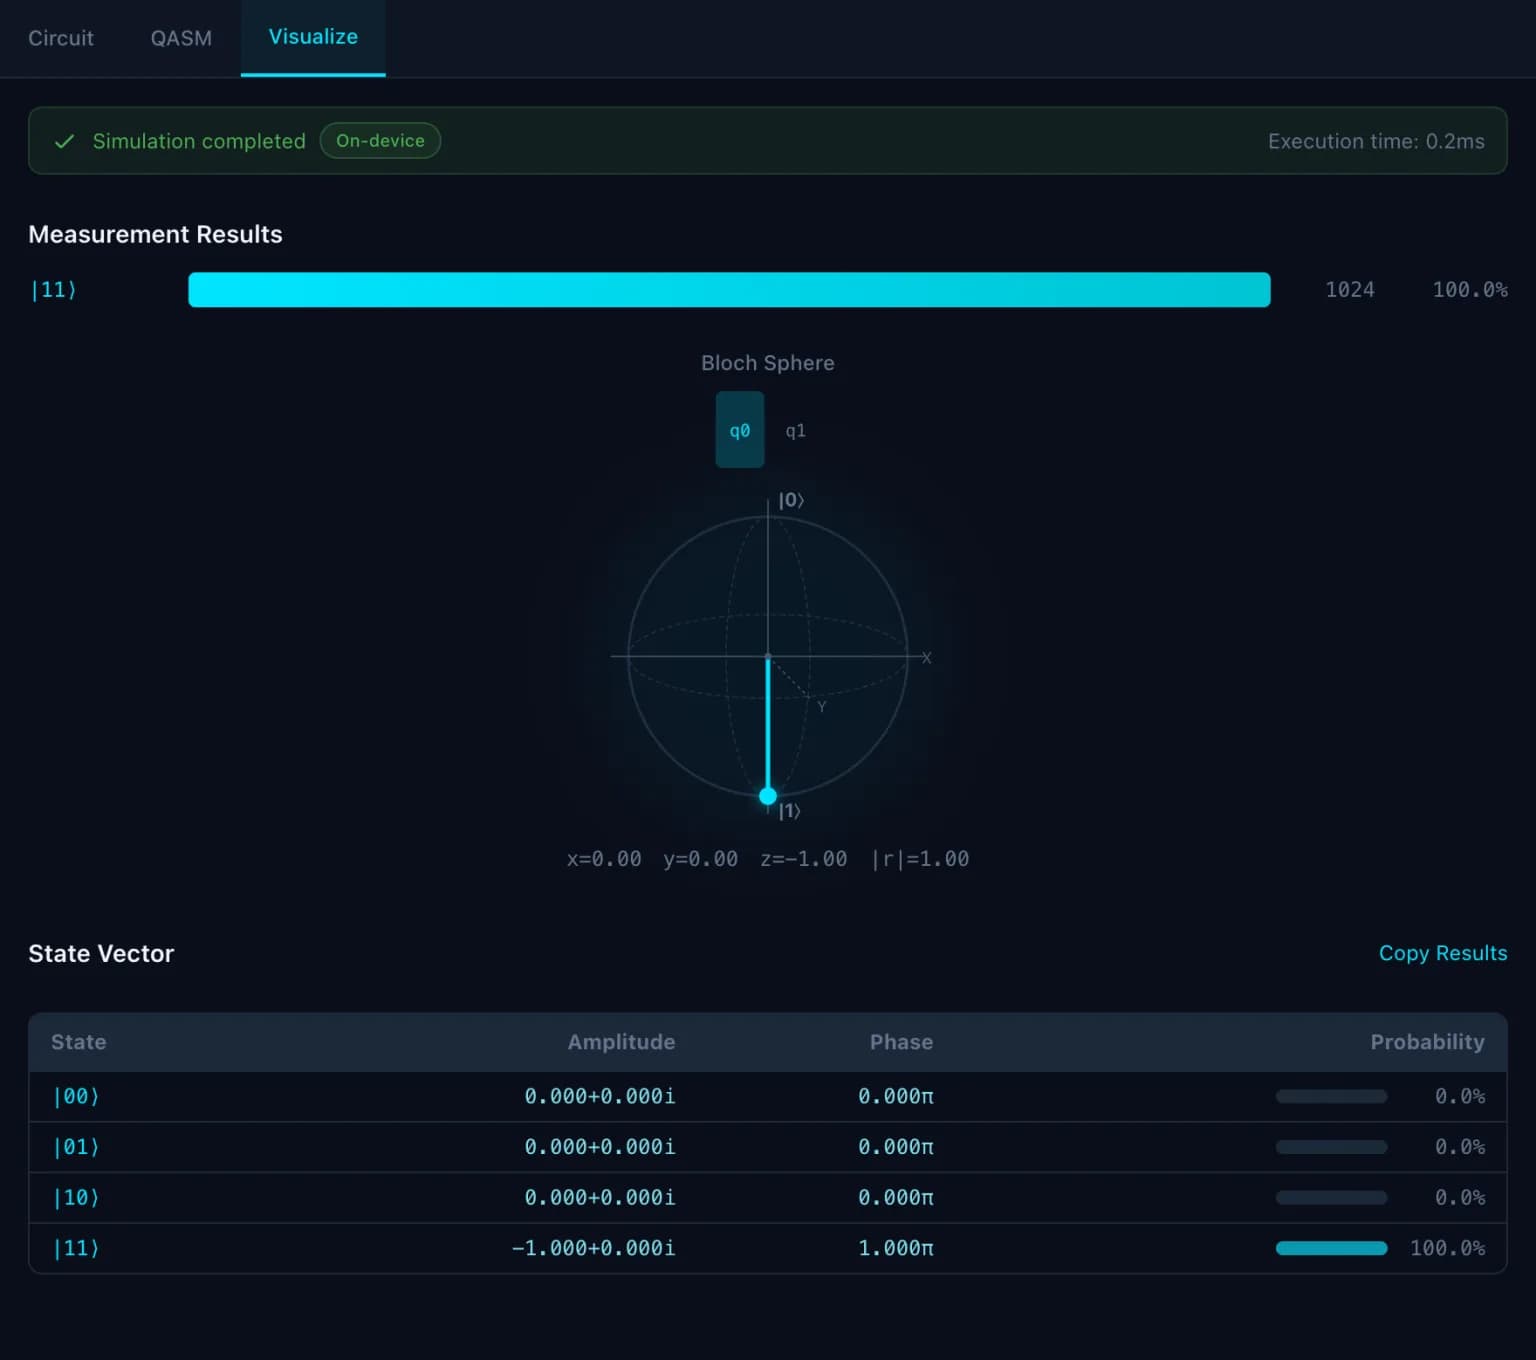Click the Bloch vector endpoint dot at |1⟩

pos(768,796)
